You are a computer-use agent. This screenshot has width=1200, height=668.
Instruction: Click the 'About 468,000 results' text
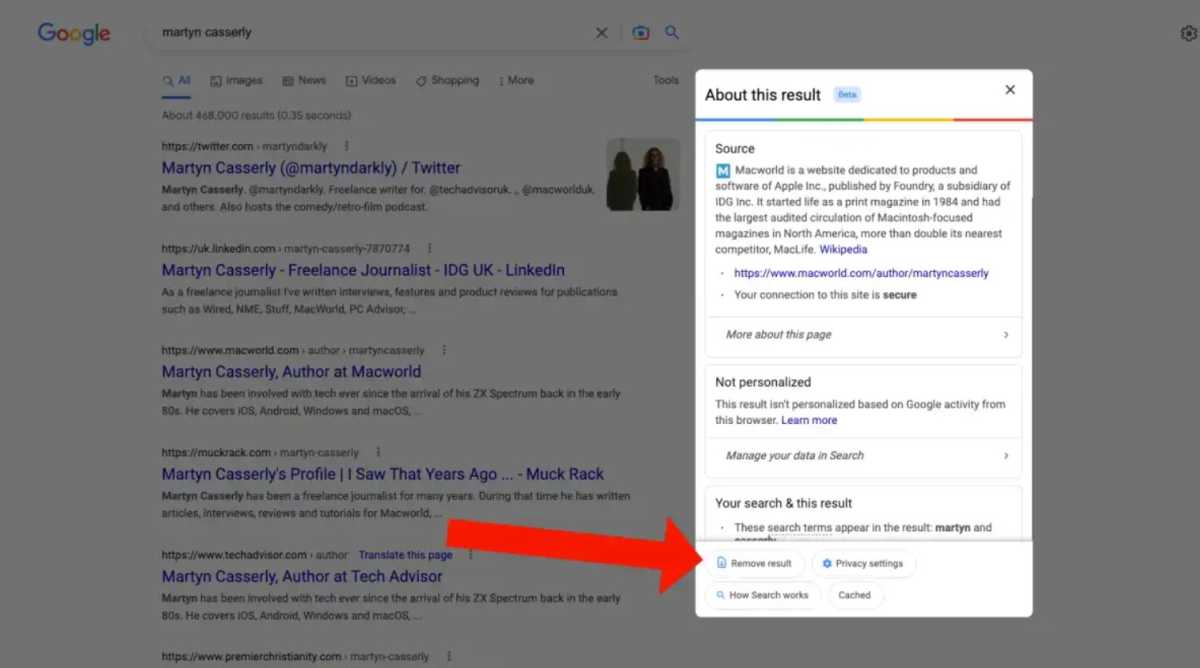256,116
